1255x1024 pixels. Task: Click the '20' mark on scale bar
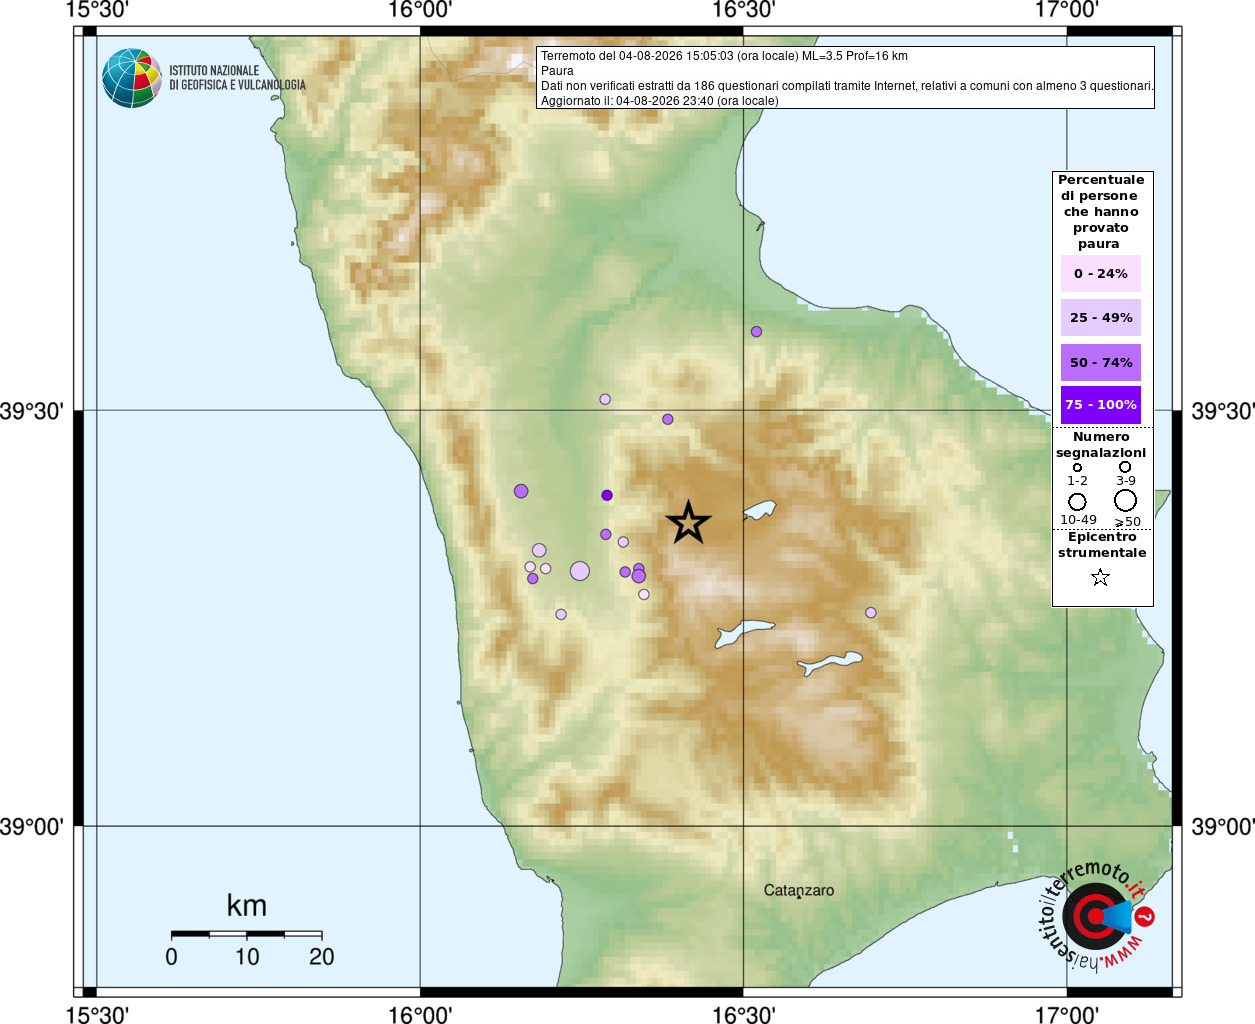point(321,957)
